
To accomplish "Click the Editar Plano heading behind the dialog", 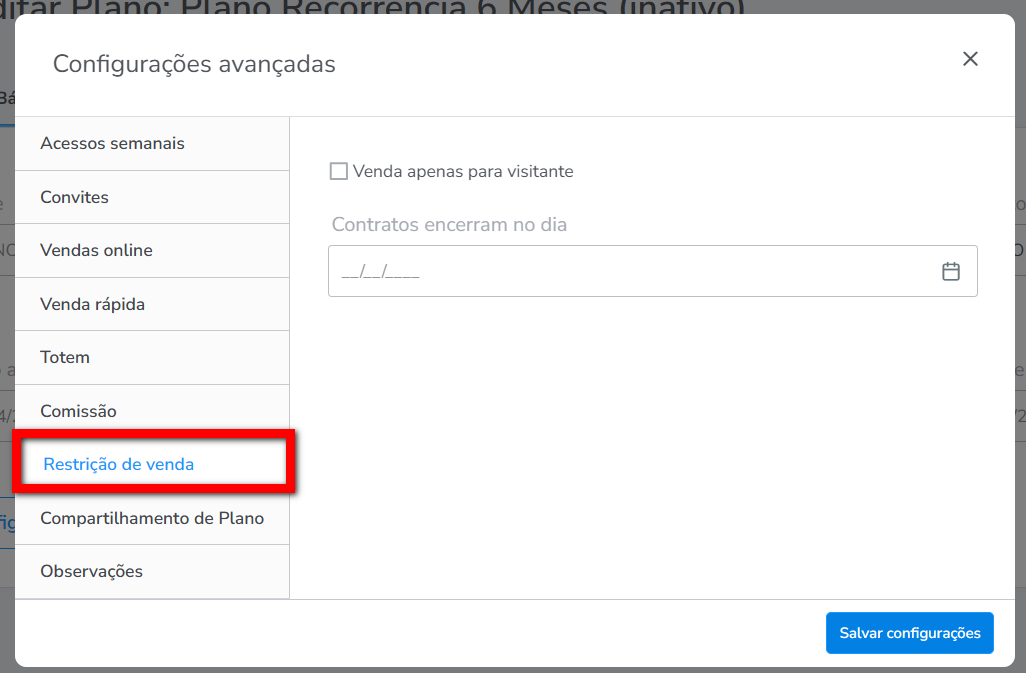I will (x=400, y=7).
